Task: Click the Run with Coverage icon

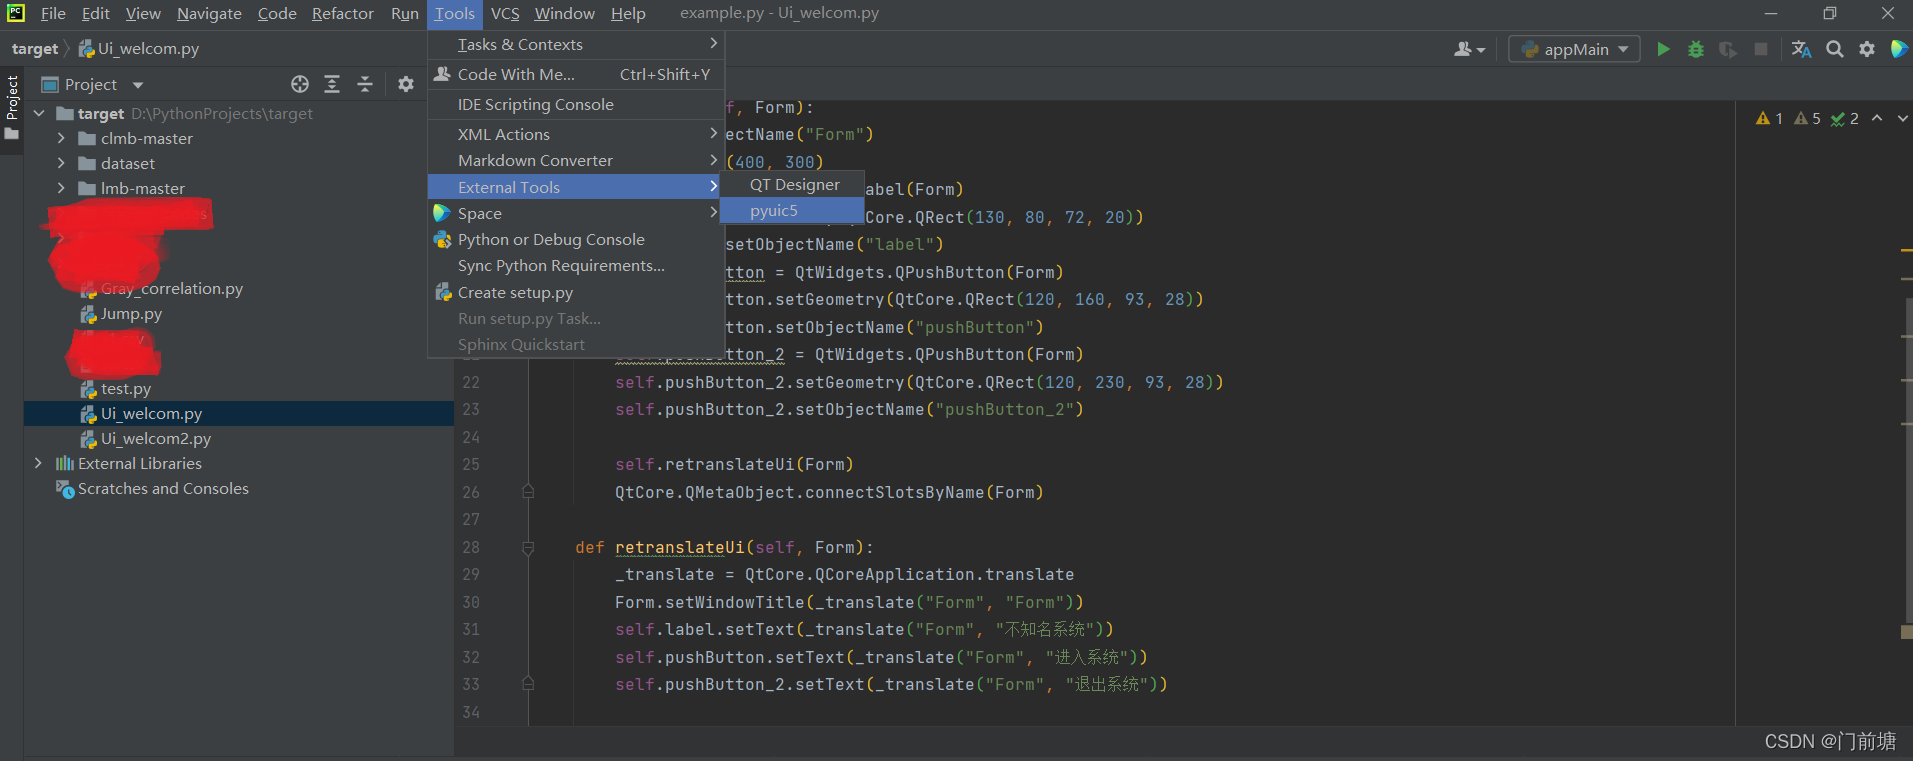Action: (1728, 49)
